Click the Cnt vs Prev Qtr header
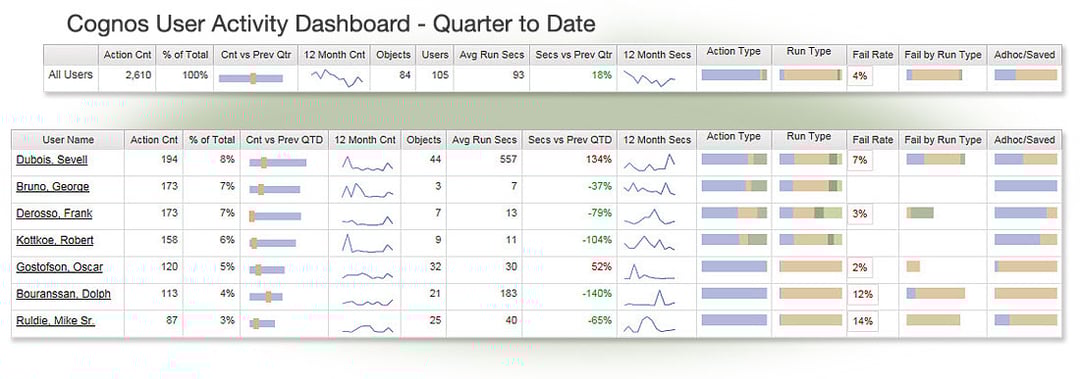The width and height of the screenshot is (1080, 379). (256, 55)
